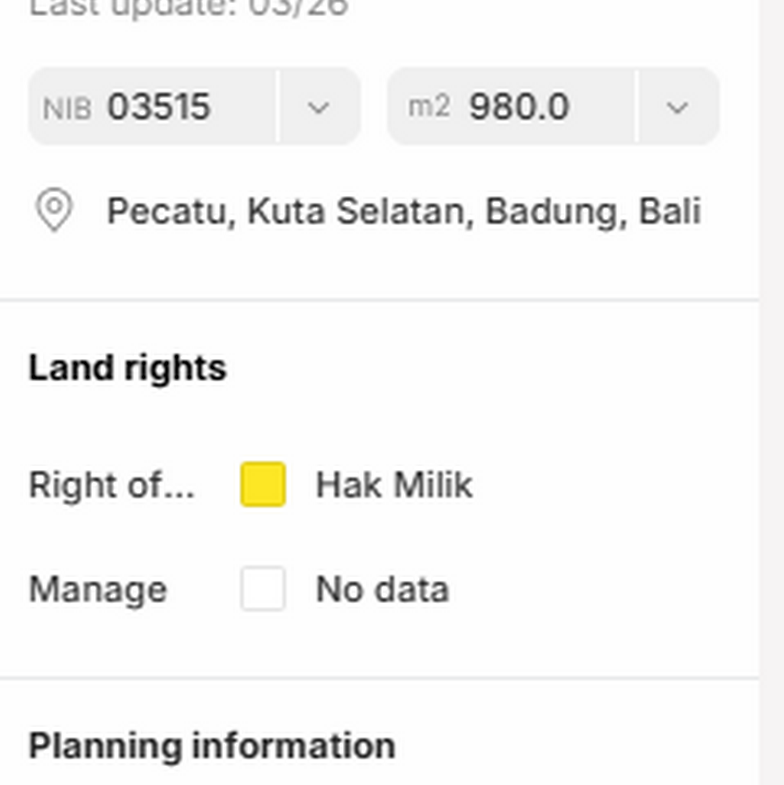Image resolution: width=784 pixels, height=785 pixels.
Task: Open the m2 area dropdown arrow
Action: [x=677, y=107]
